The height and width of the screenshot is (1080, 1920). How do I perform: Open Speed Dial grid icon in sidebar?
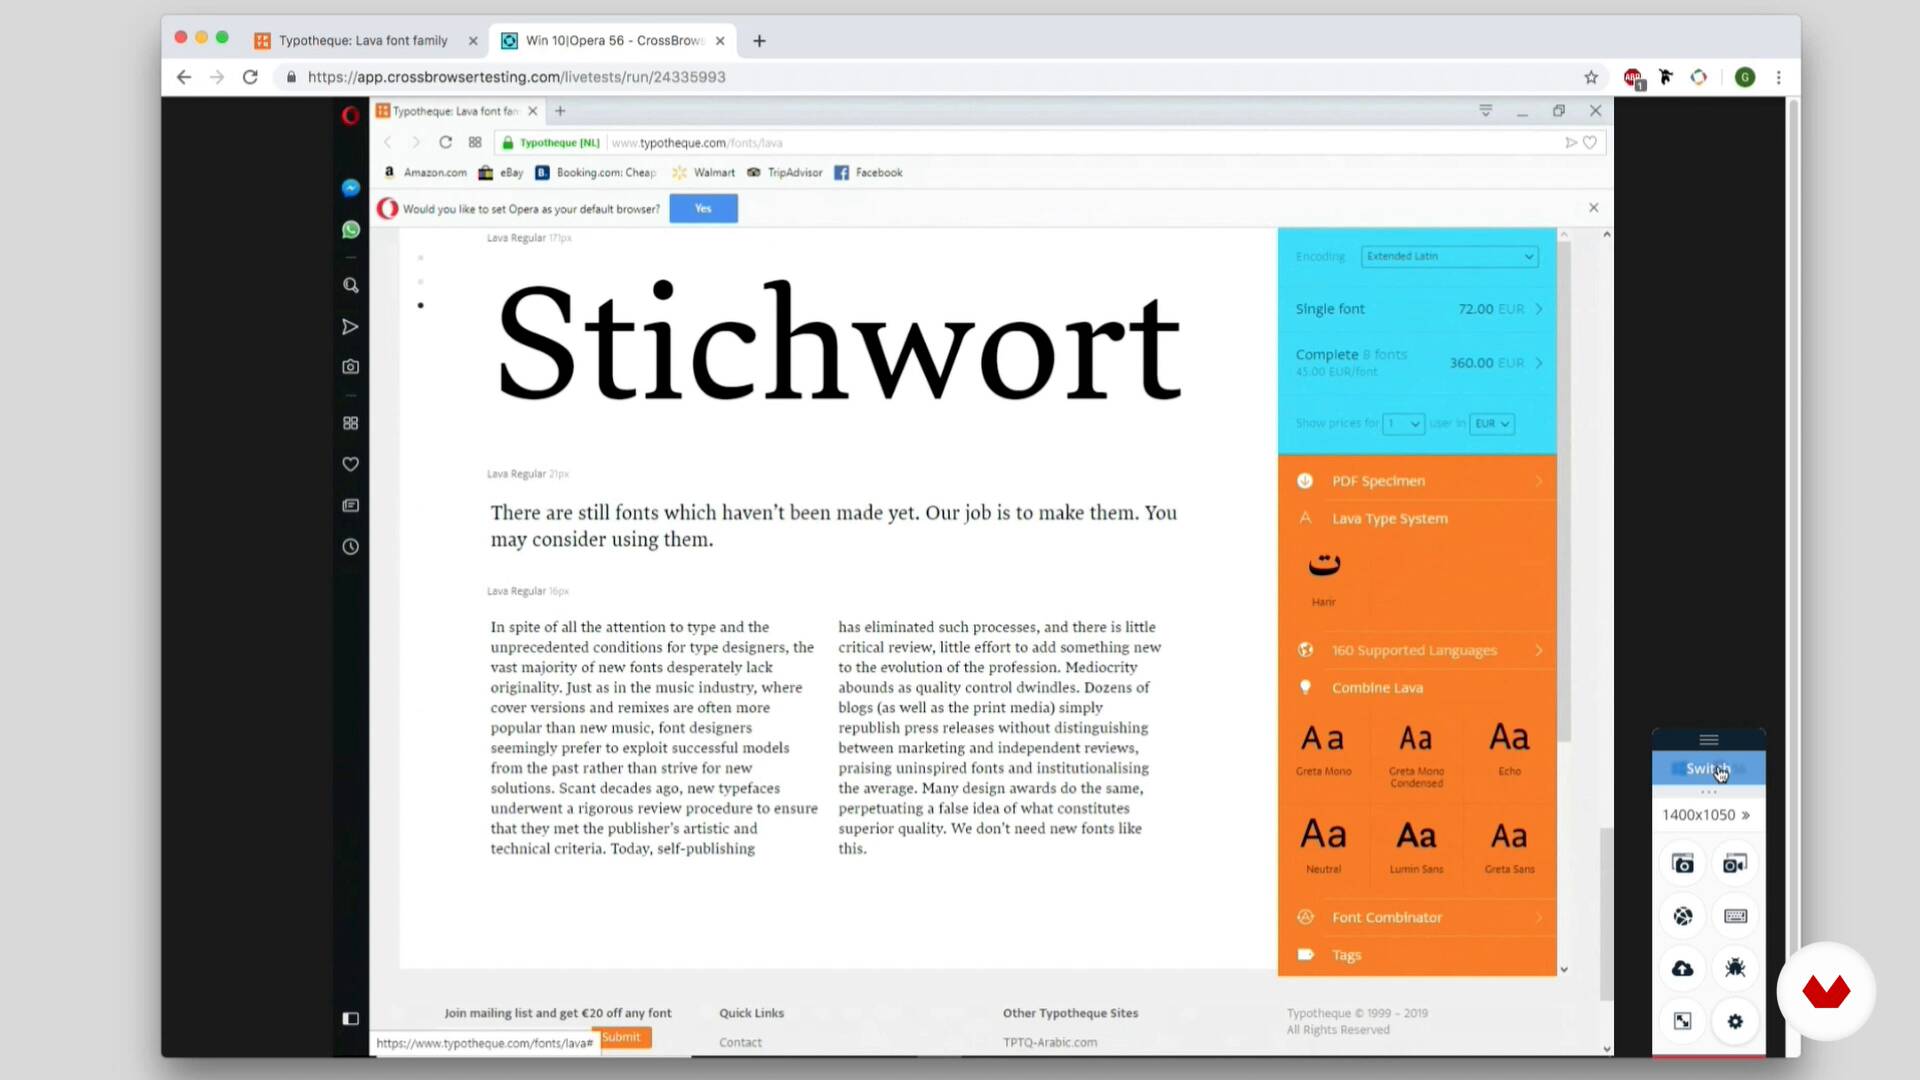(350, 423)
